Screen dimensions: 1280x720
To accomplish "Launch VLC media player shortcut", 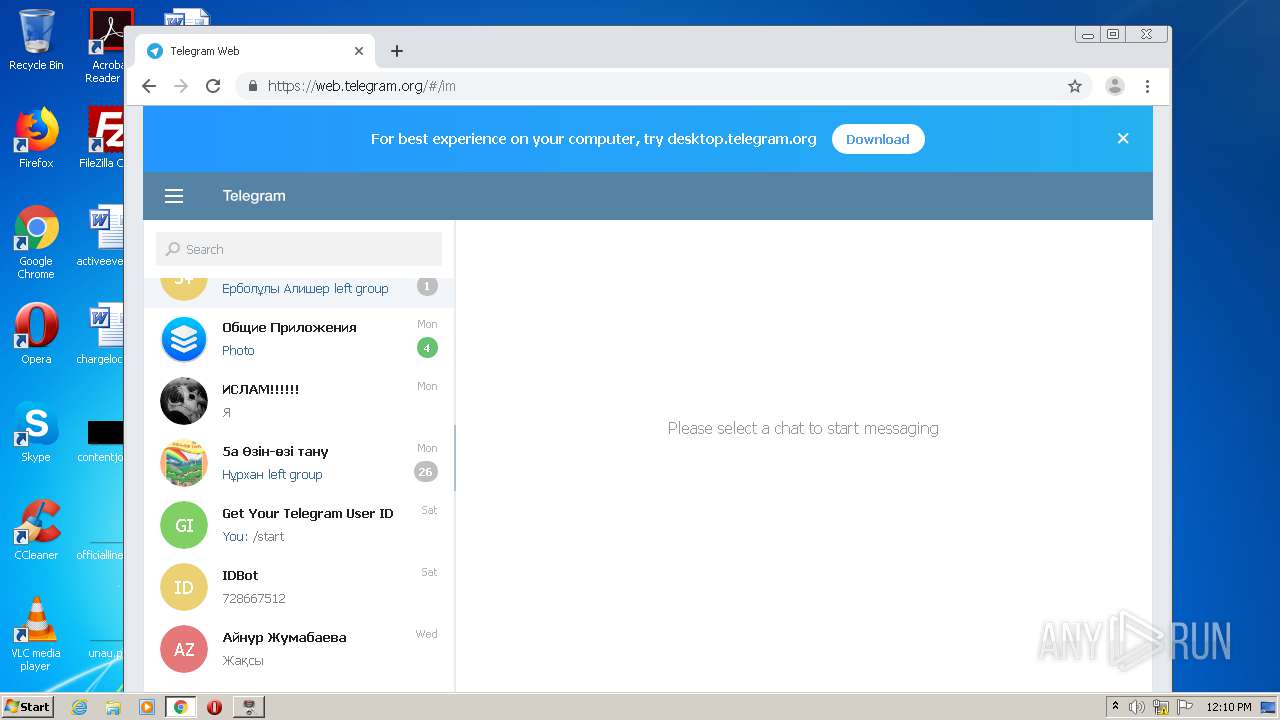I will point(36,635).
